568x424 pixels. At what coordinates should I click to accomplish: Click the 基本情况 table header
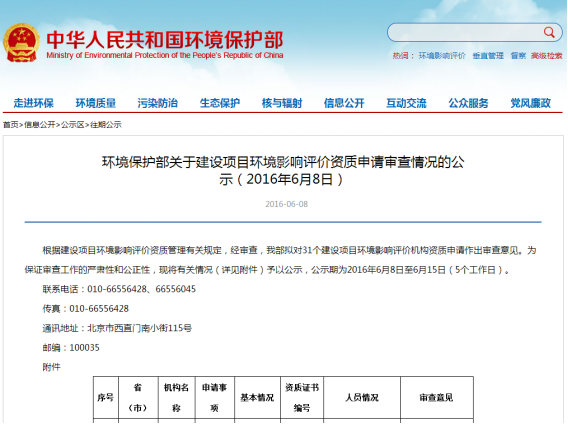coord(257,398)
